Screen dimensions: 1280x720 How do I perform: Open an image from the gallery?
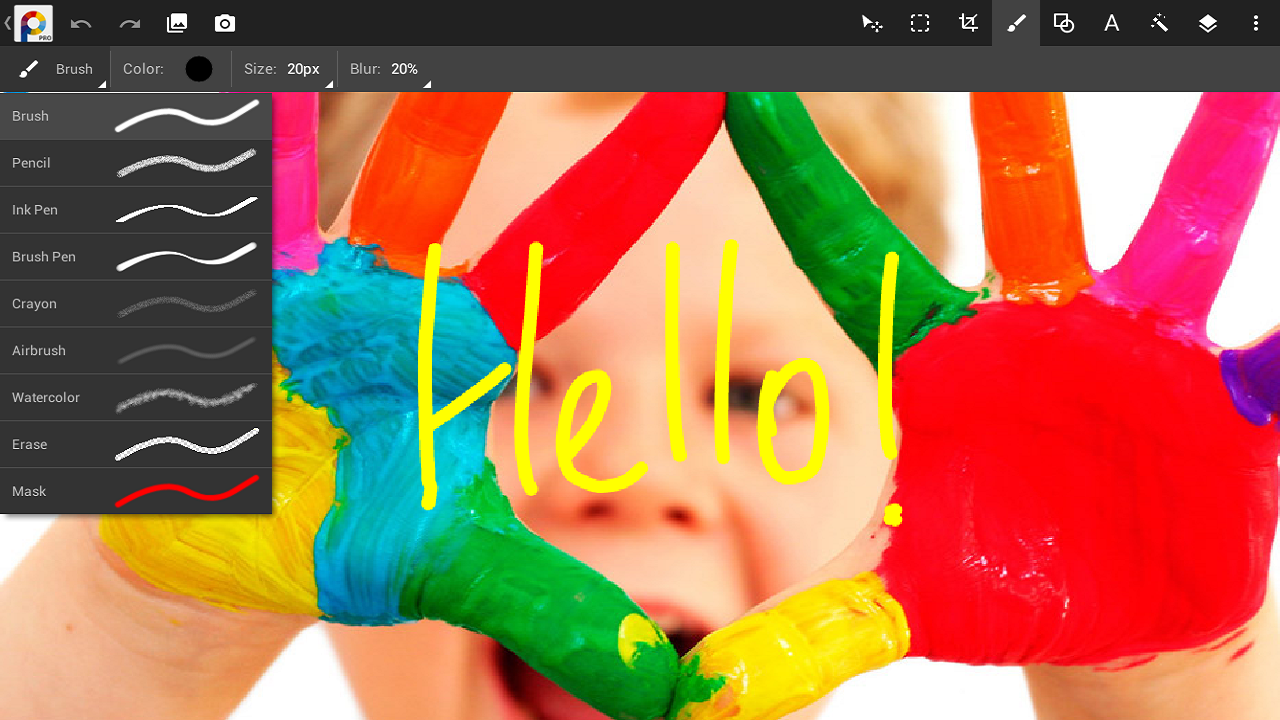[x=176, y=23]
